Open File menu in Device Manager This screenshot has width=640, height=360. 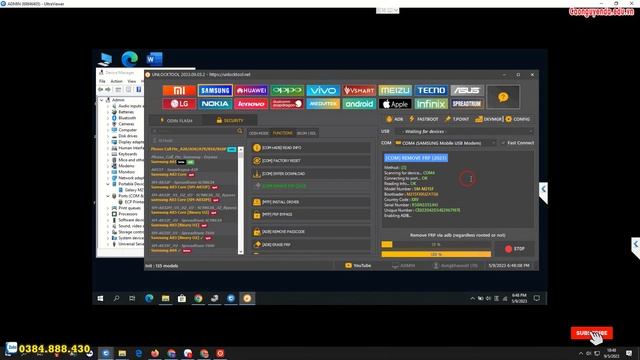point(102,81)
